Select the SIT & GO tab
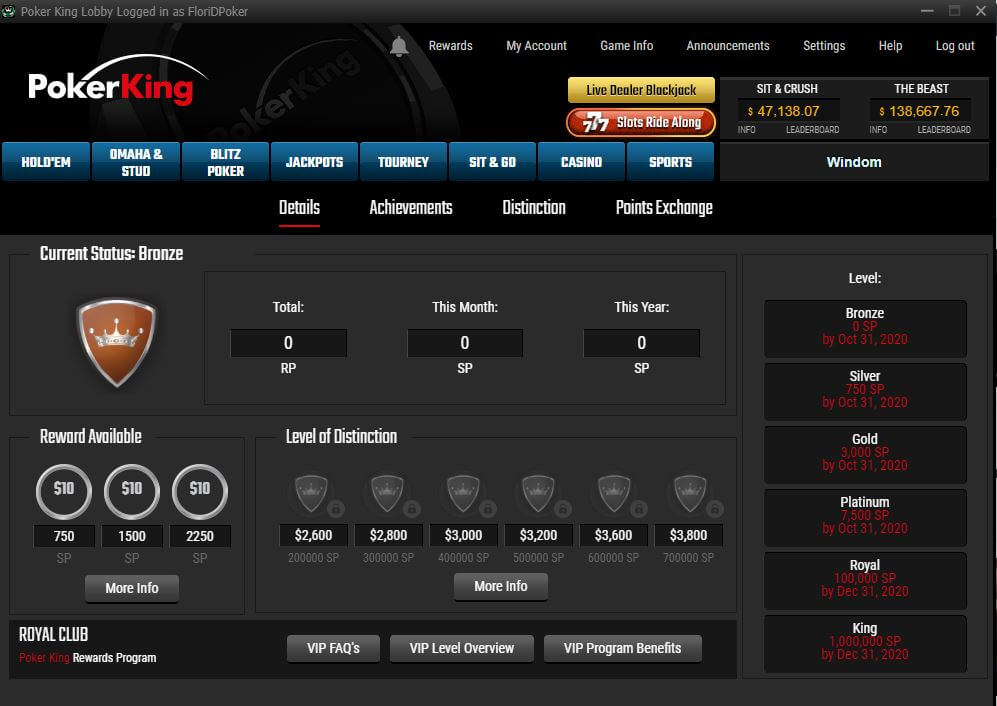 (492, 162)
